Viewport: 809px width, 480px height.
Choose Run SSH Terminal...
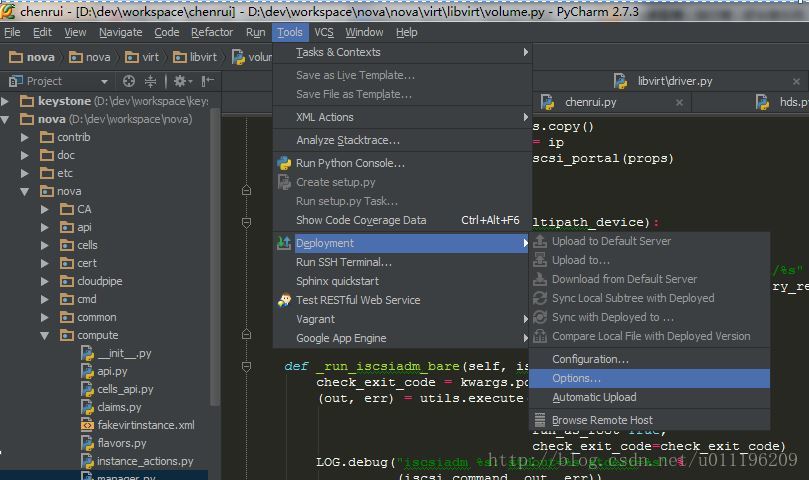coord(402,262)
